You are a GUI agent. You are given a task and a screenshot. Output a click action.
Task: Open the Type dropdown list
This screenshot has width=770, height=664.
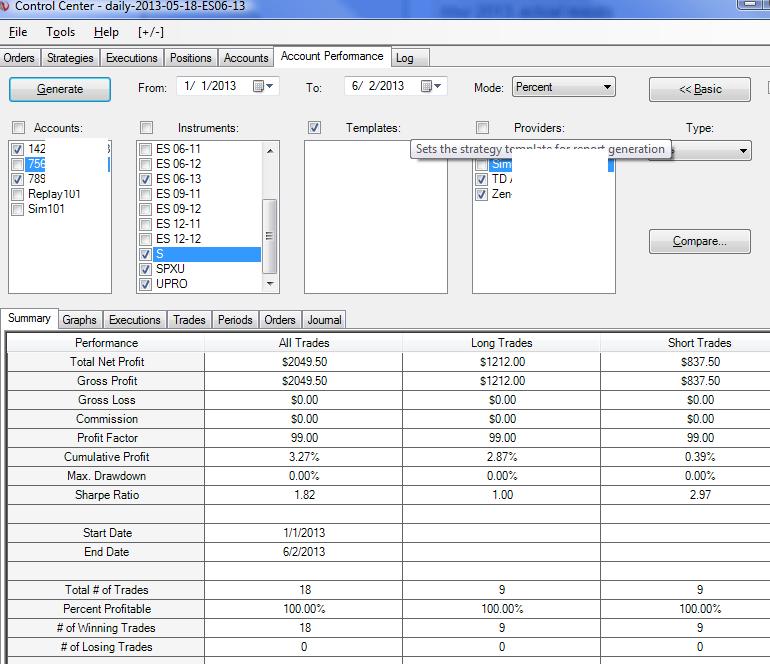pos(743,151)
